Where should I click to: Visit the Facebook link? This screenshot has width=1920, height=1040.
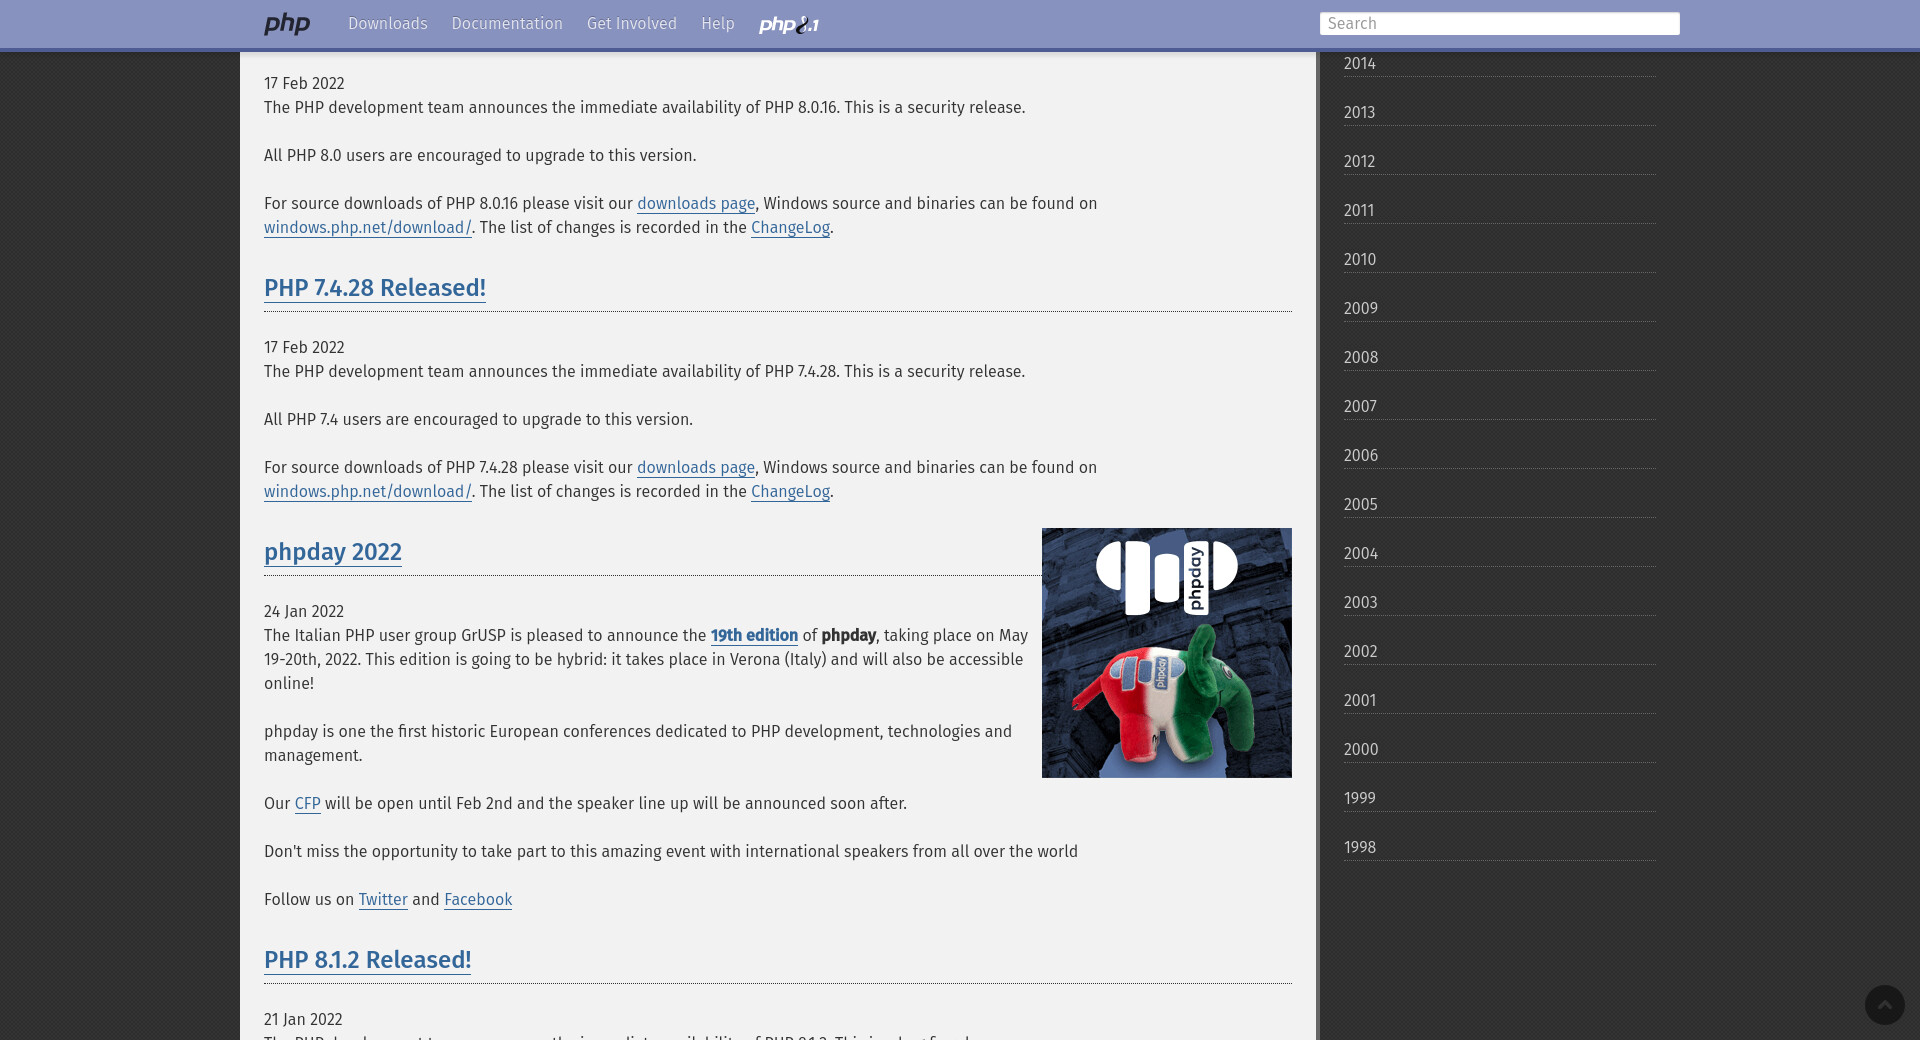(x=477, y=900)
